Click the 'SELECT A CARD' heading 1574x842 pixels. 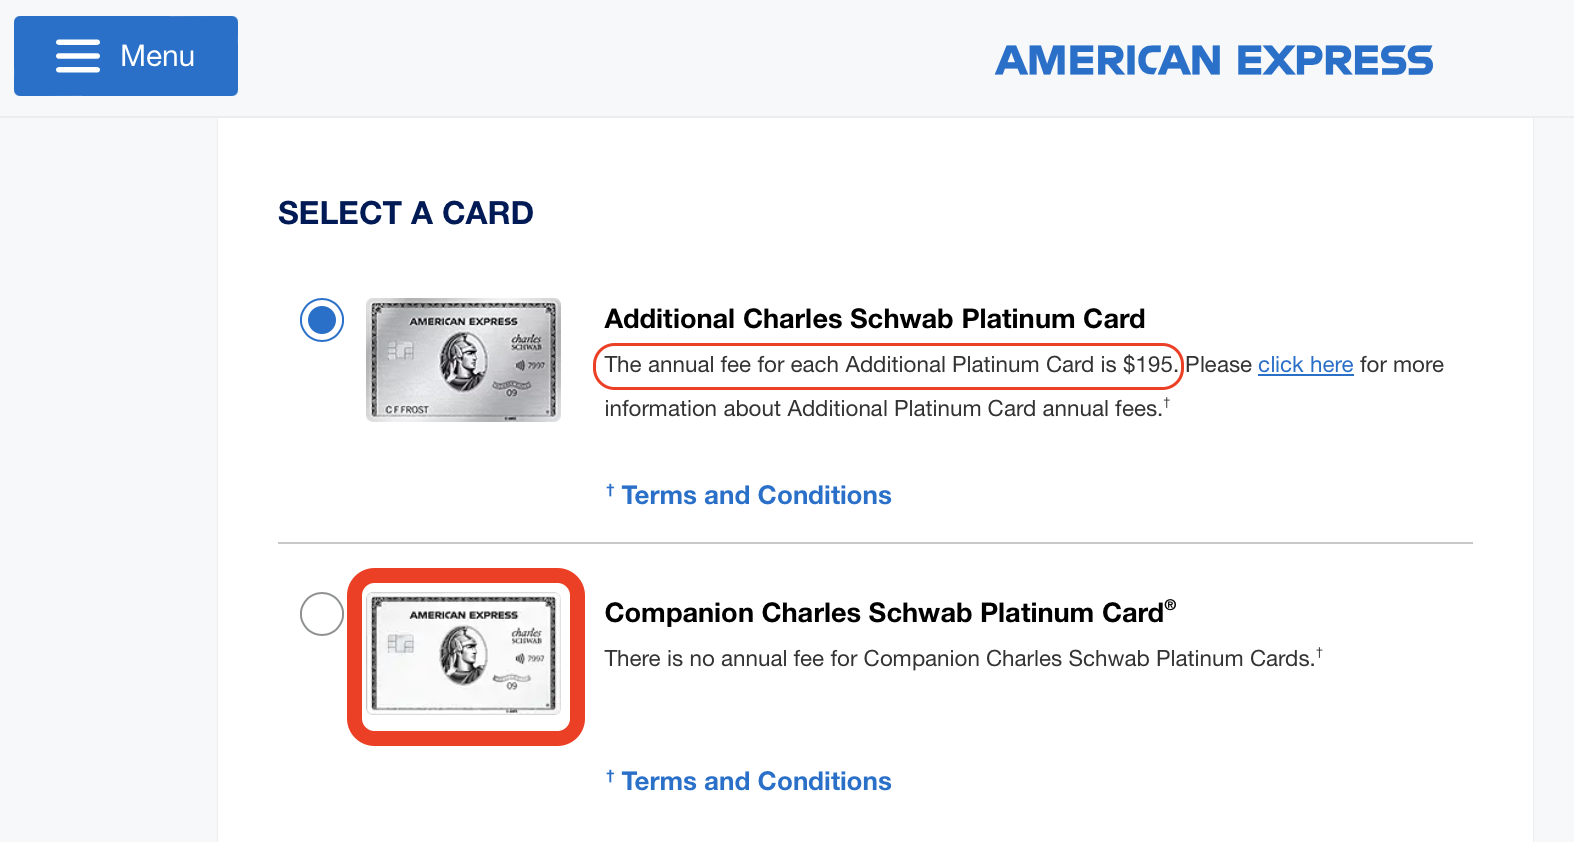coord(406,213)
